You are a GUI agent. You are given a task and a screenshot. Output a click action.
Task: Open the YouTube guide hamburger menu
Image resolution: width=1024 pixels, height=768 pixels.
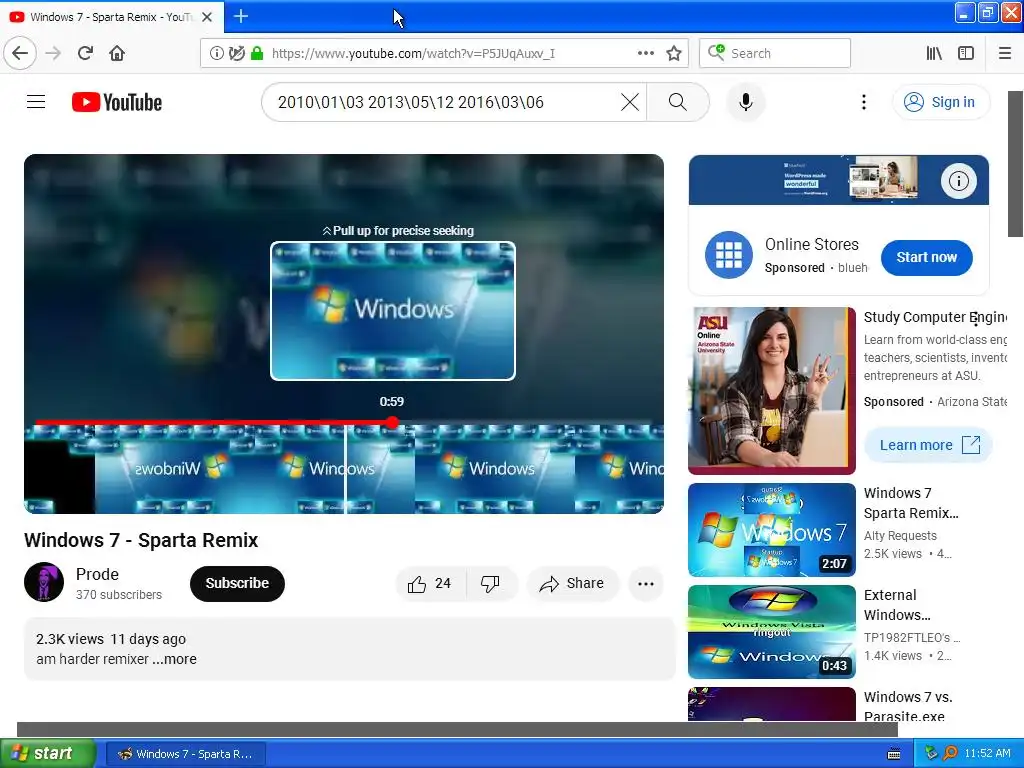coord(36,102)
